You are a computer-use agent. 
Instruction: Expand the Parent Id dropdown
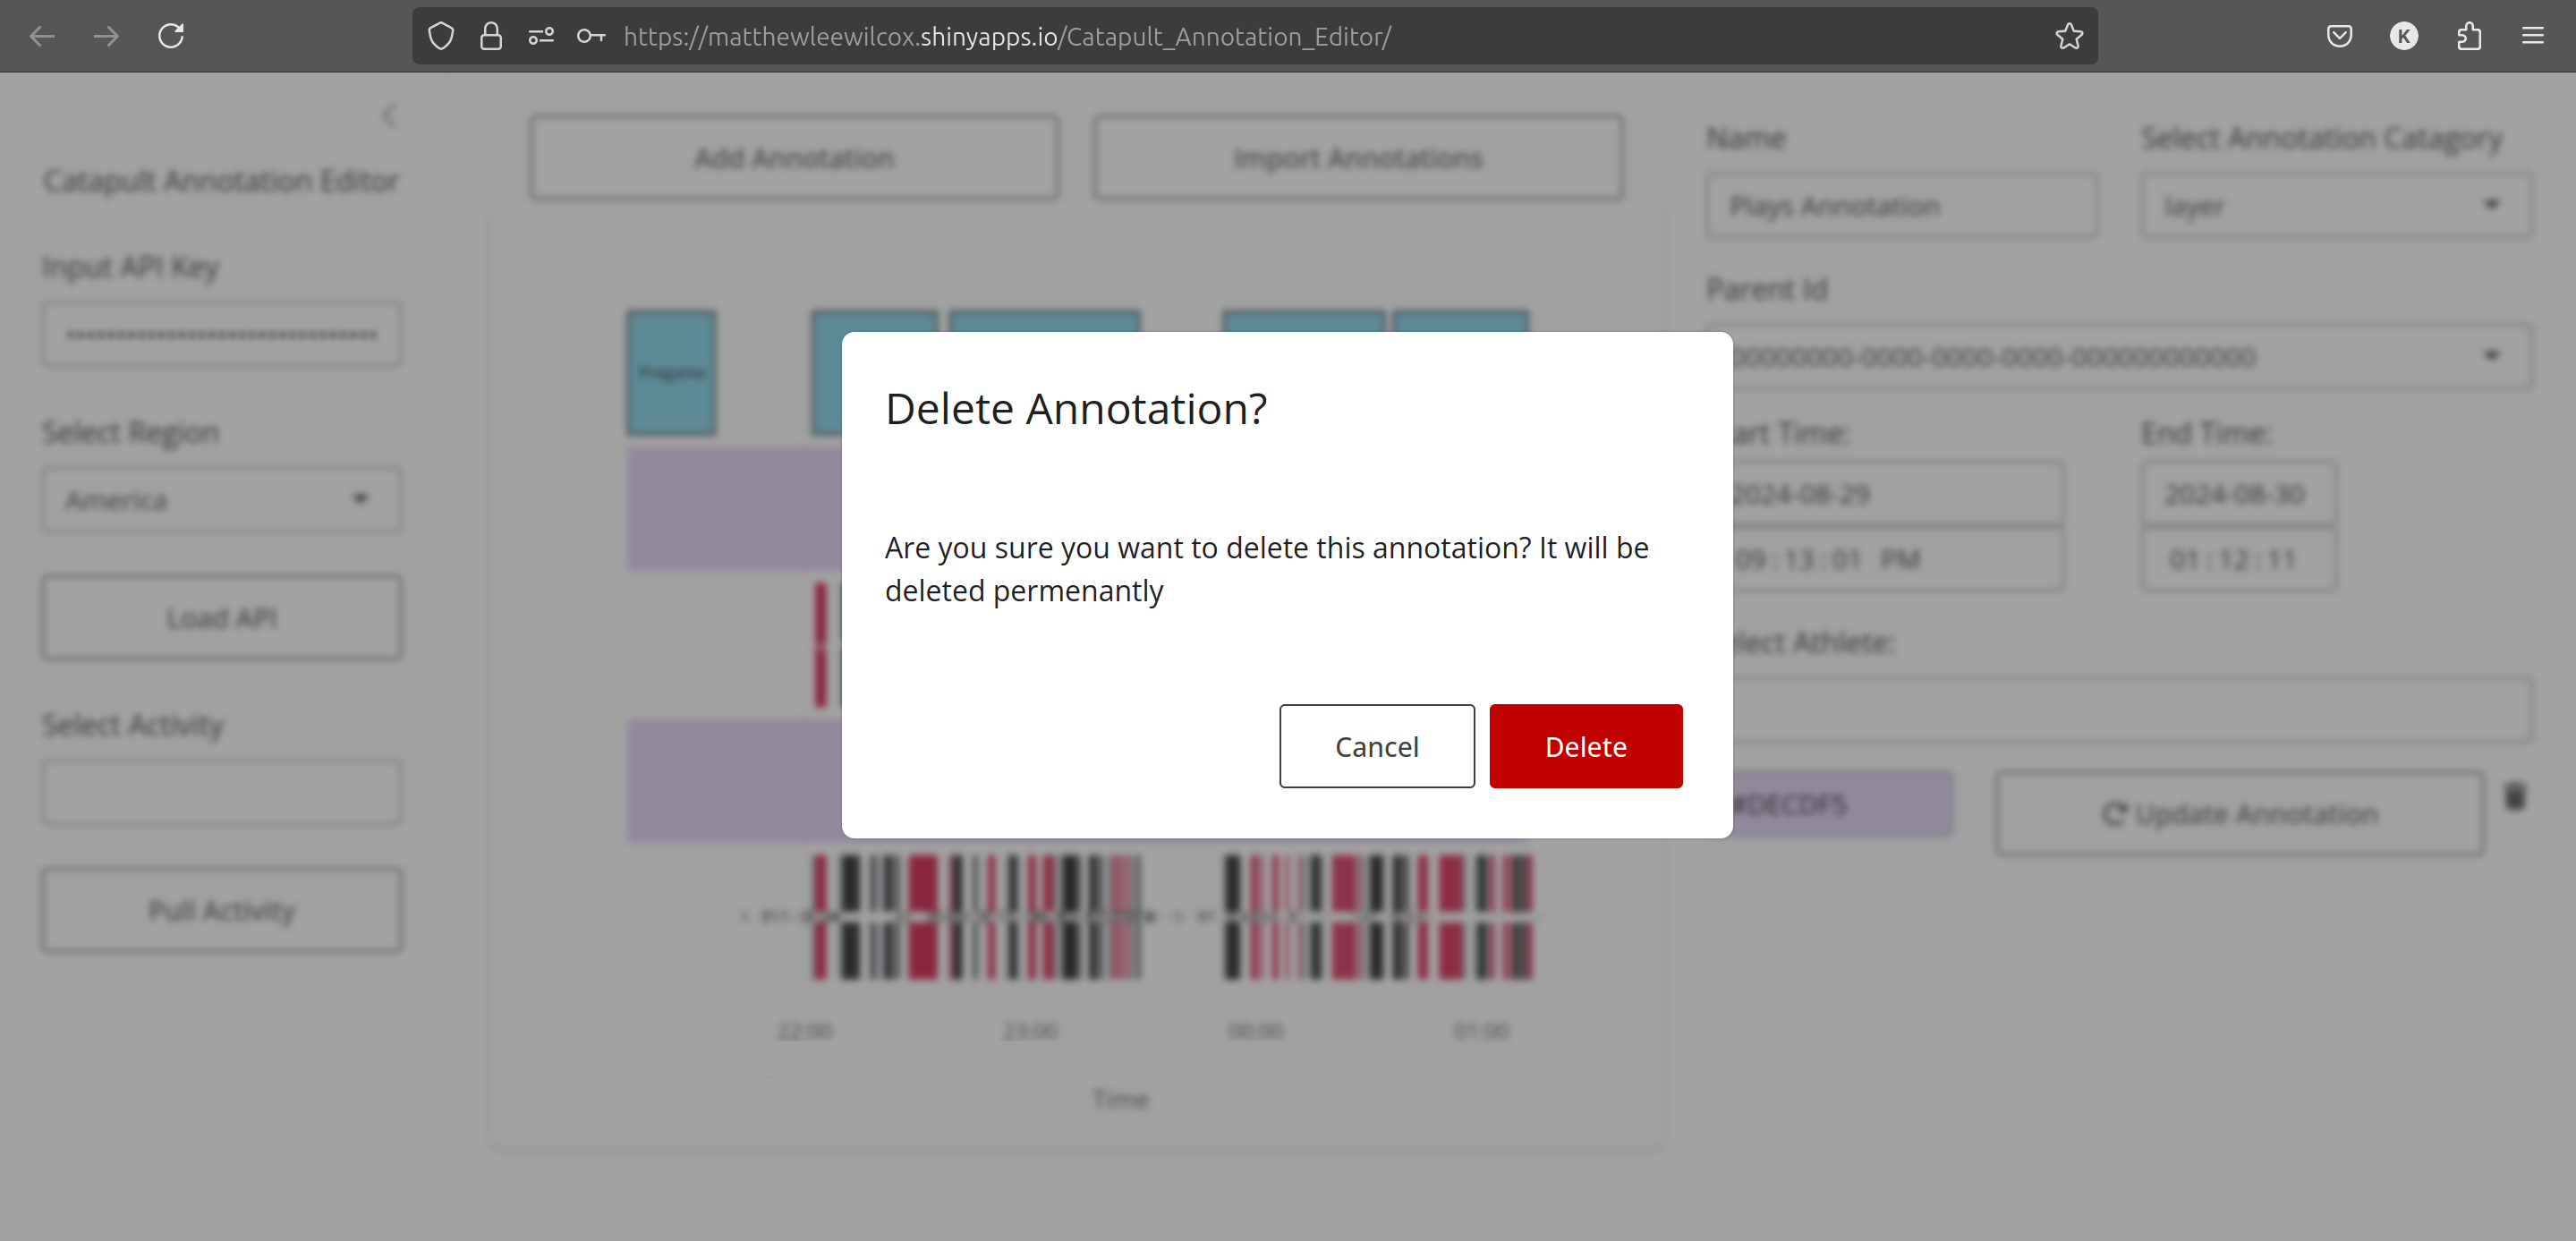click(x=2492, y=355)
